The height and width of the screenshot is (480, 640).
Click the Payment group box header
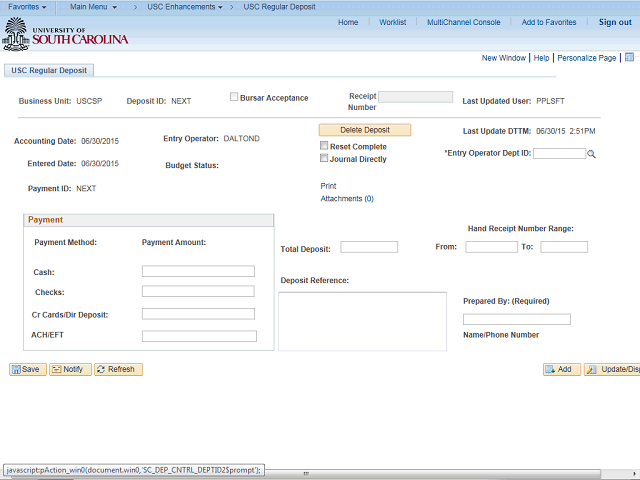coord(149,220)
